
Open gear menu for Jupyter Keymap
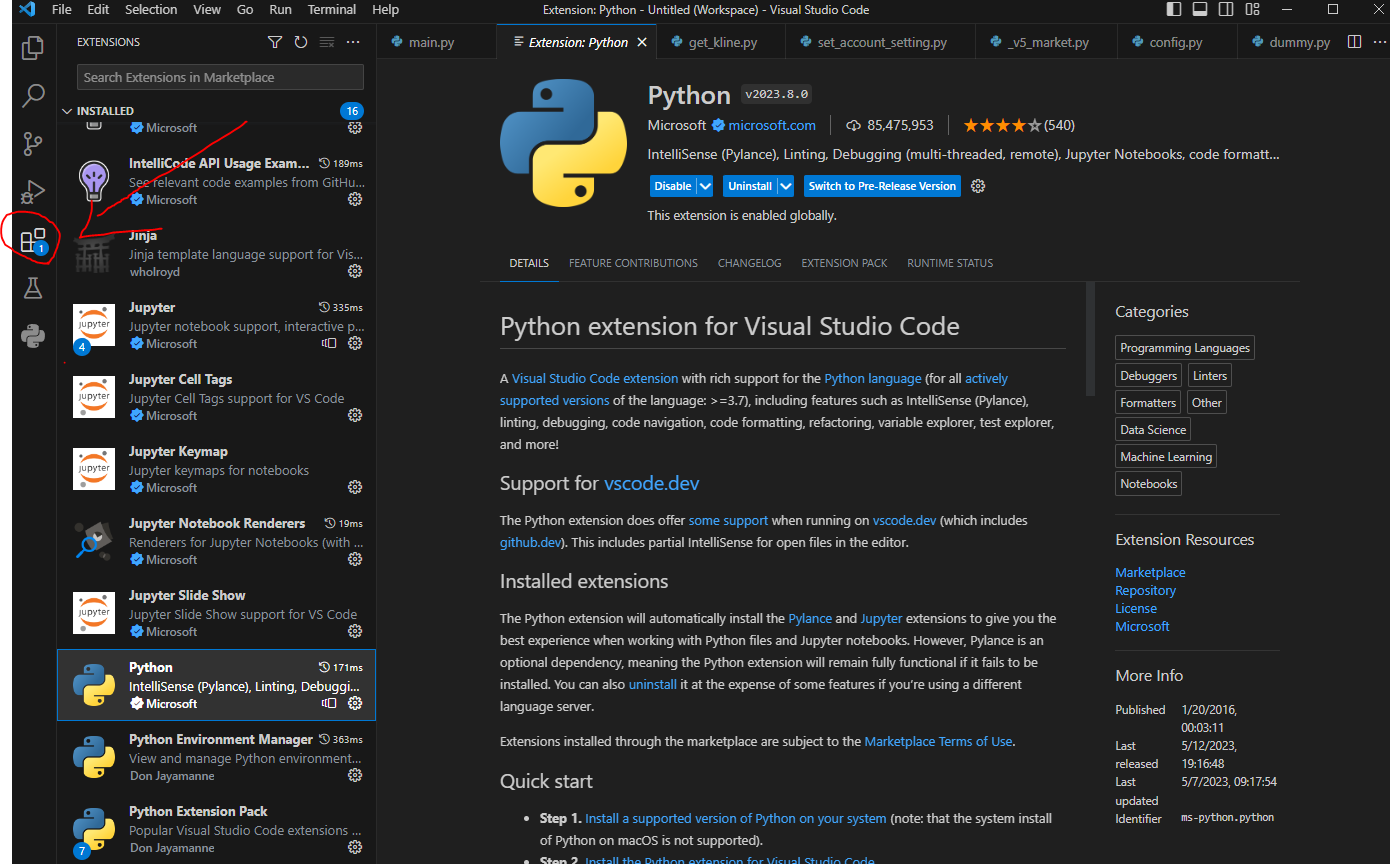[x=354, y=487]
